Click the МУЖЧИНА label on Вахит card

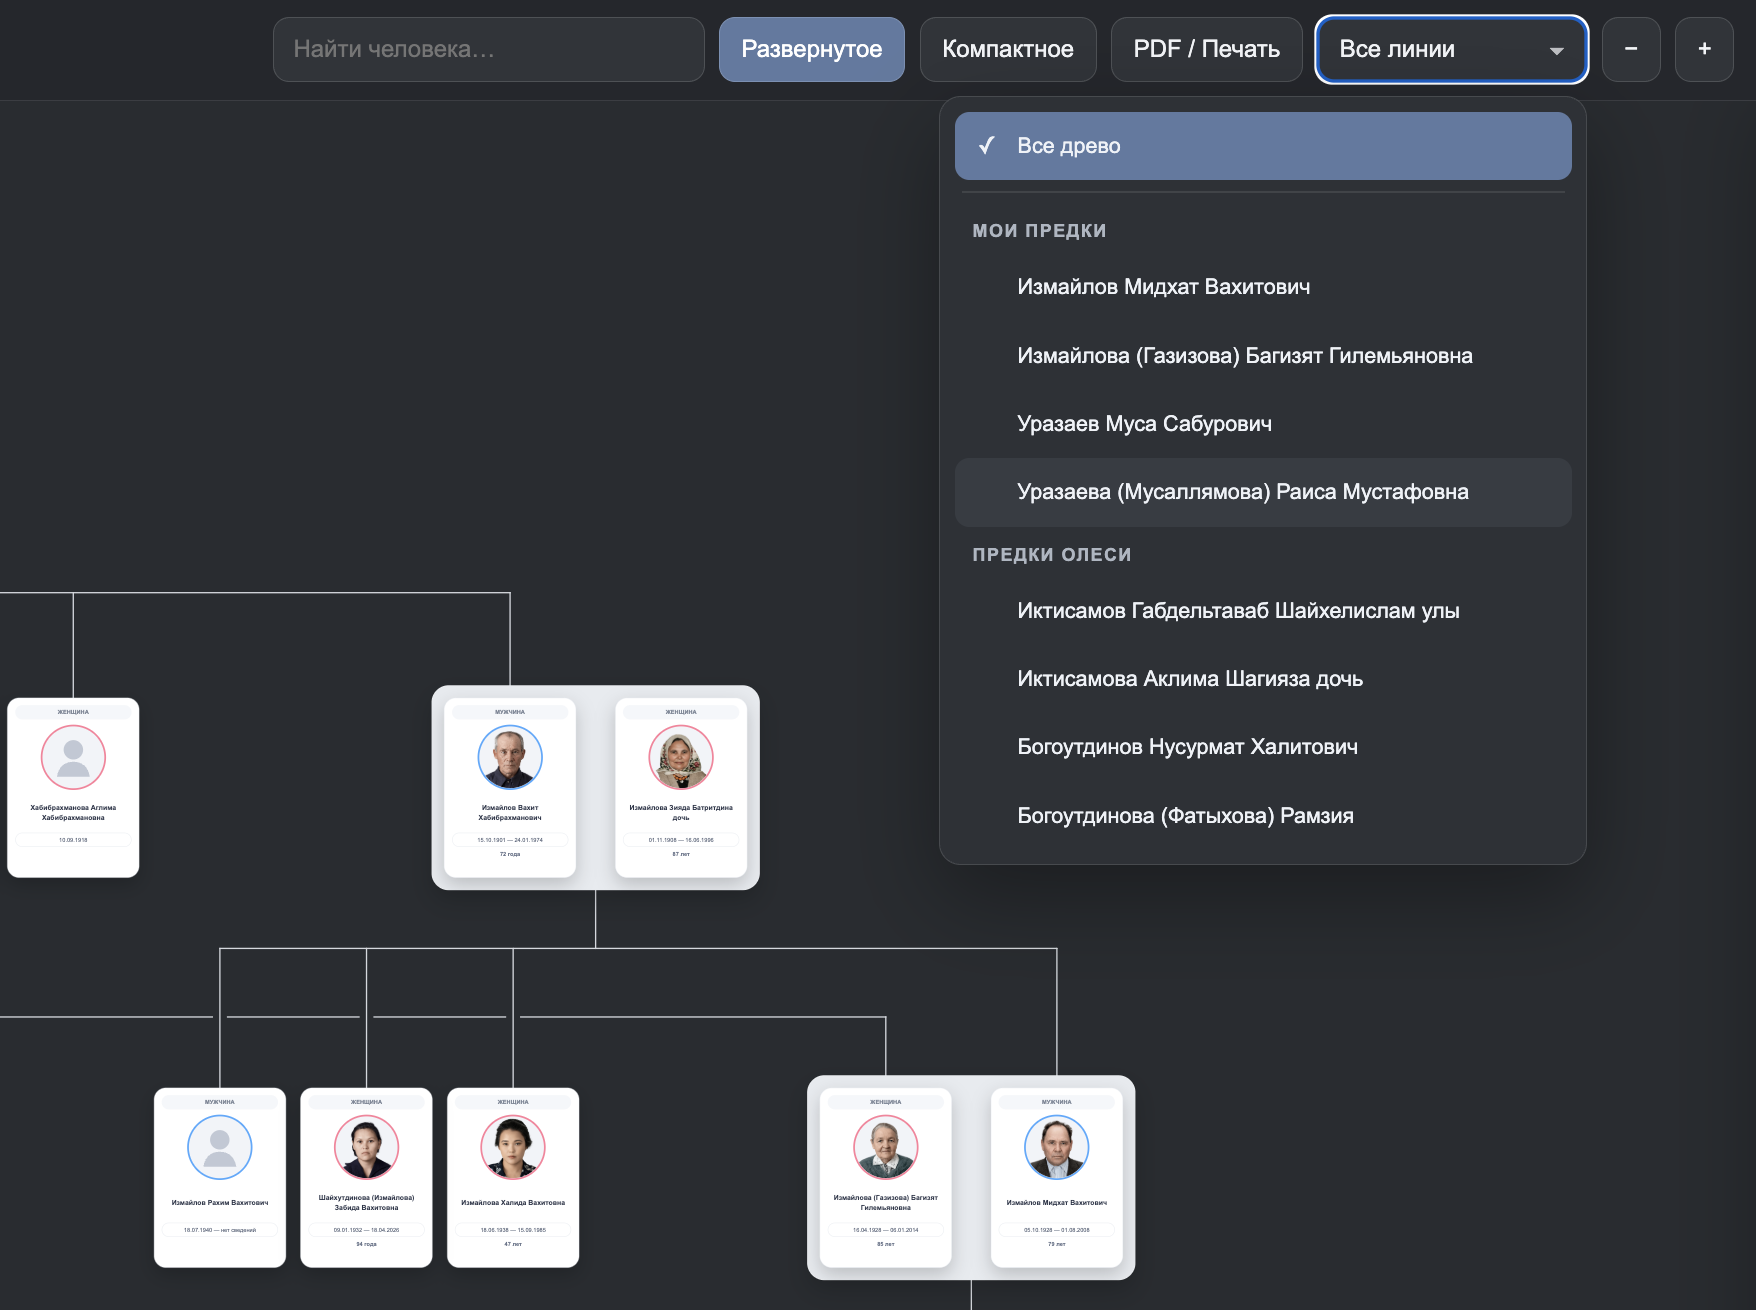[x=510, y=712]
